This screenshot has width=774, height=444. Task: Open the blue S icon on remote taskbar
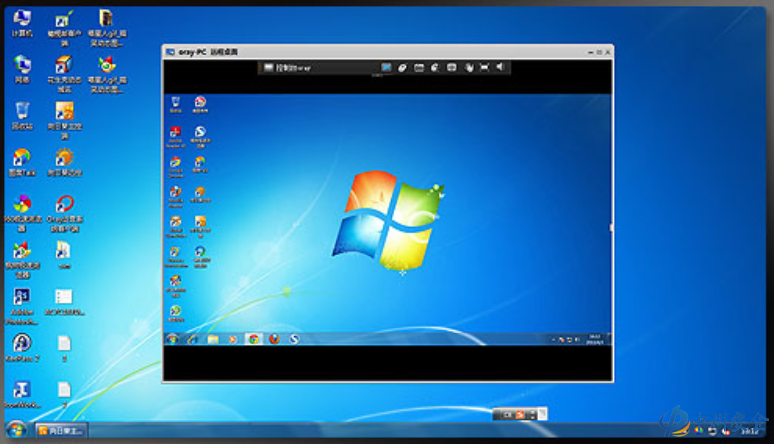click(x=294, y=339)
